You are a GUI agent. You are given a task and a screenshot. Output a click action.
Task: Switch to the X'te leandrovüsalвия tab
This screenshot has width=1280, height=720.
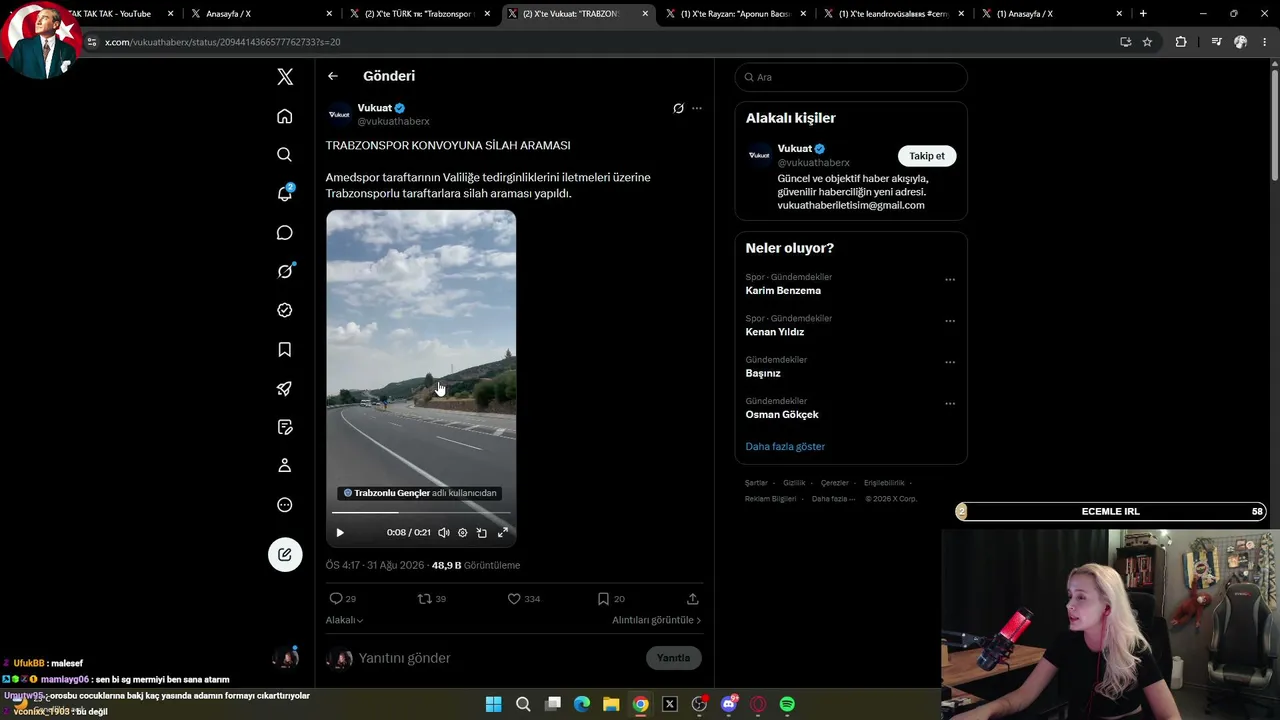tap(893, 14)
